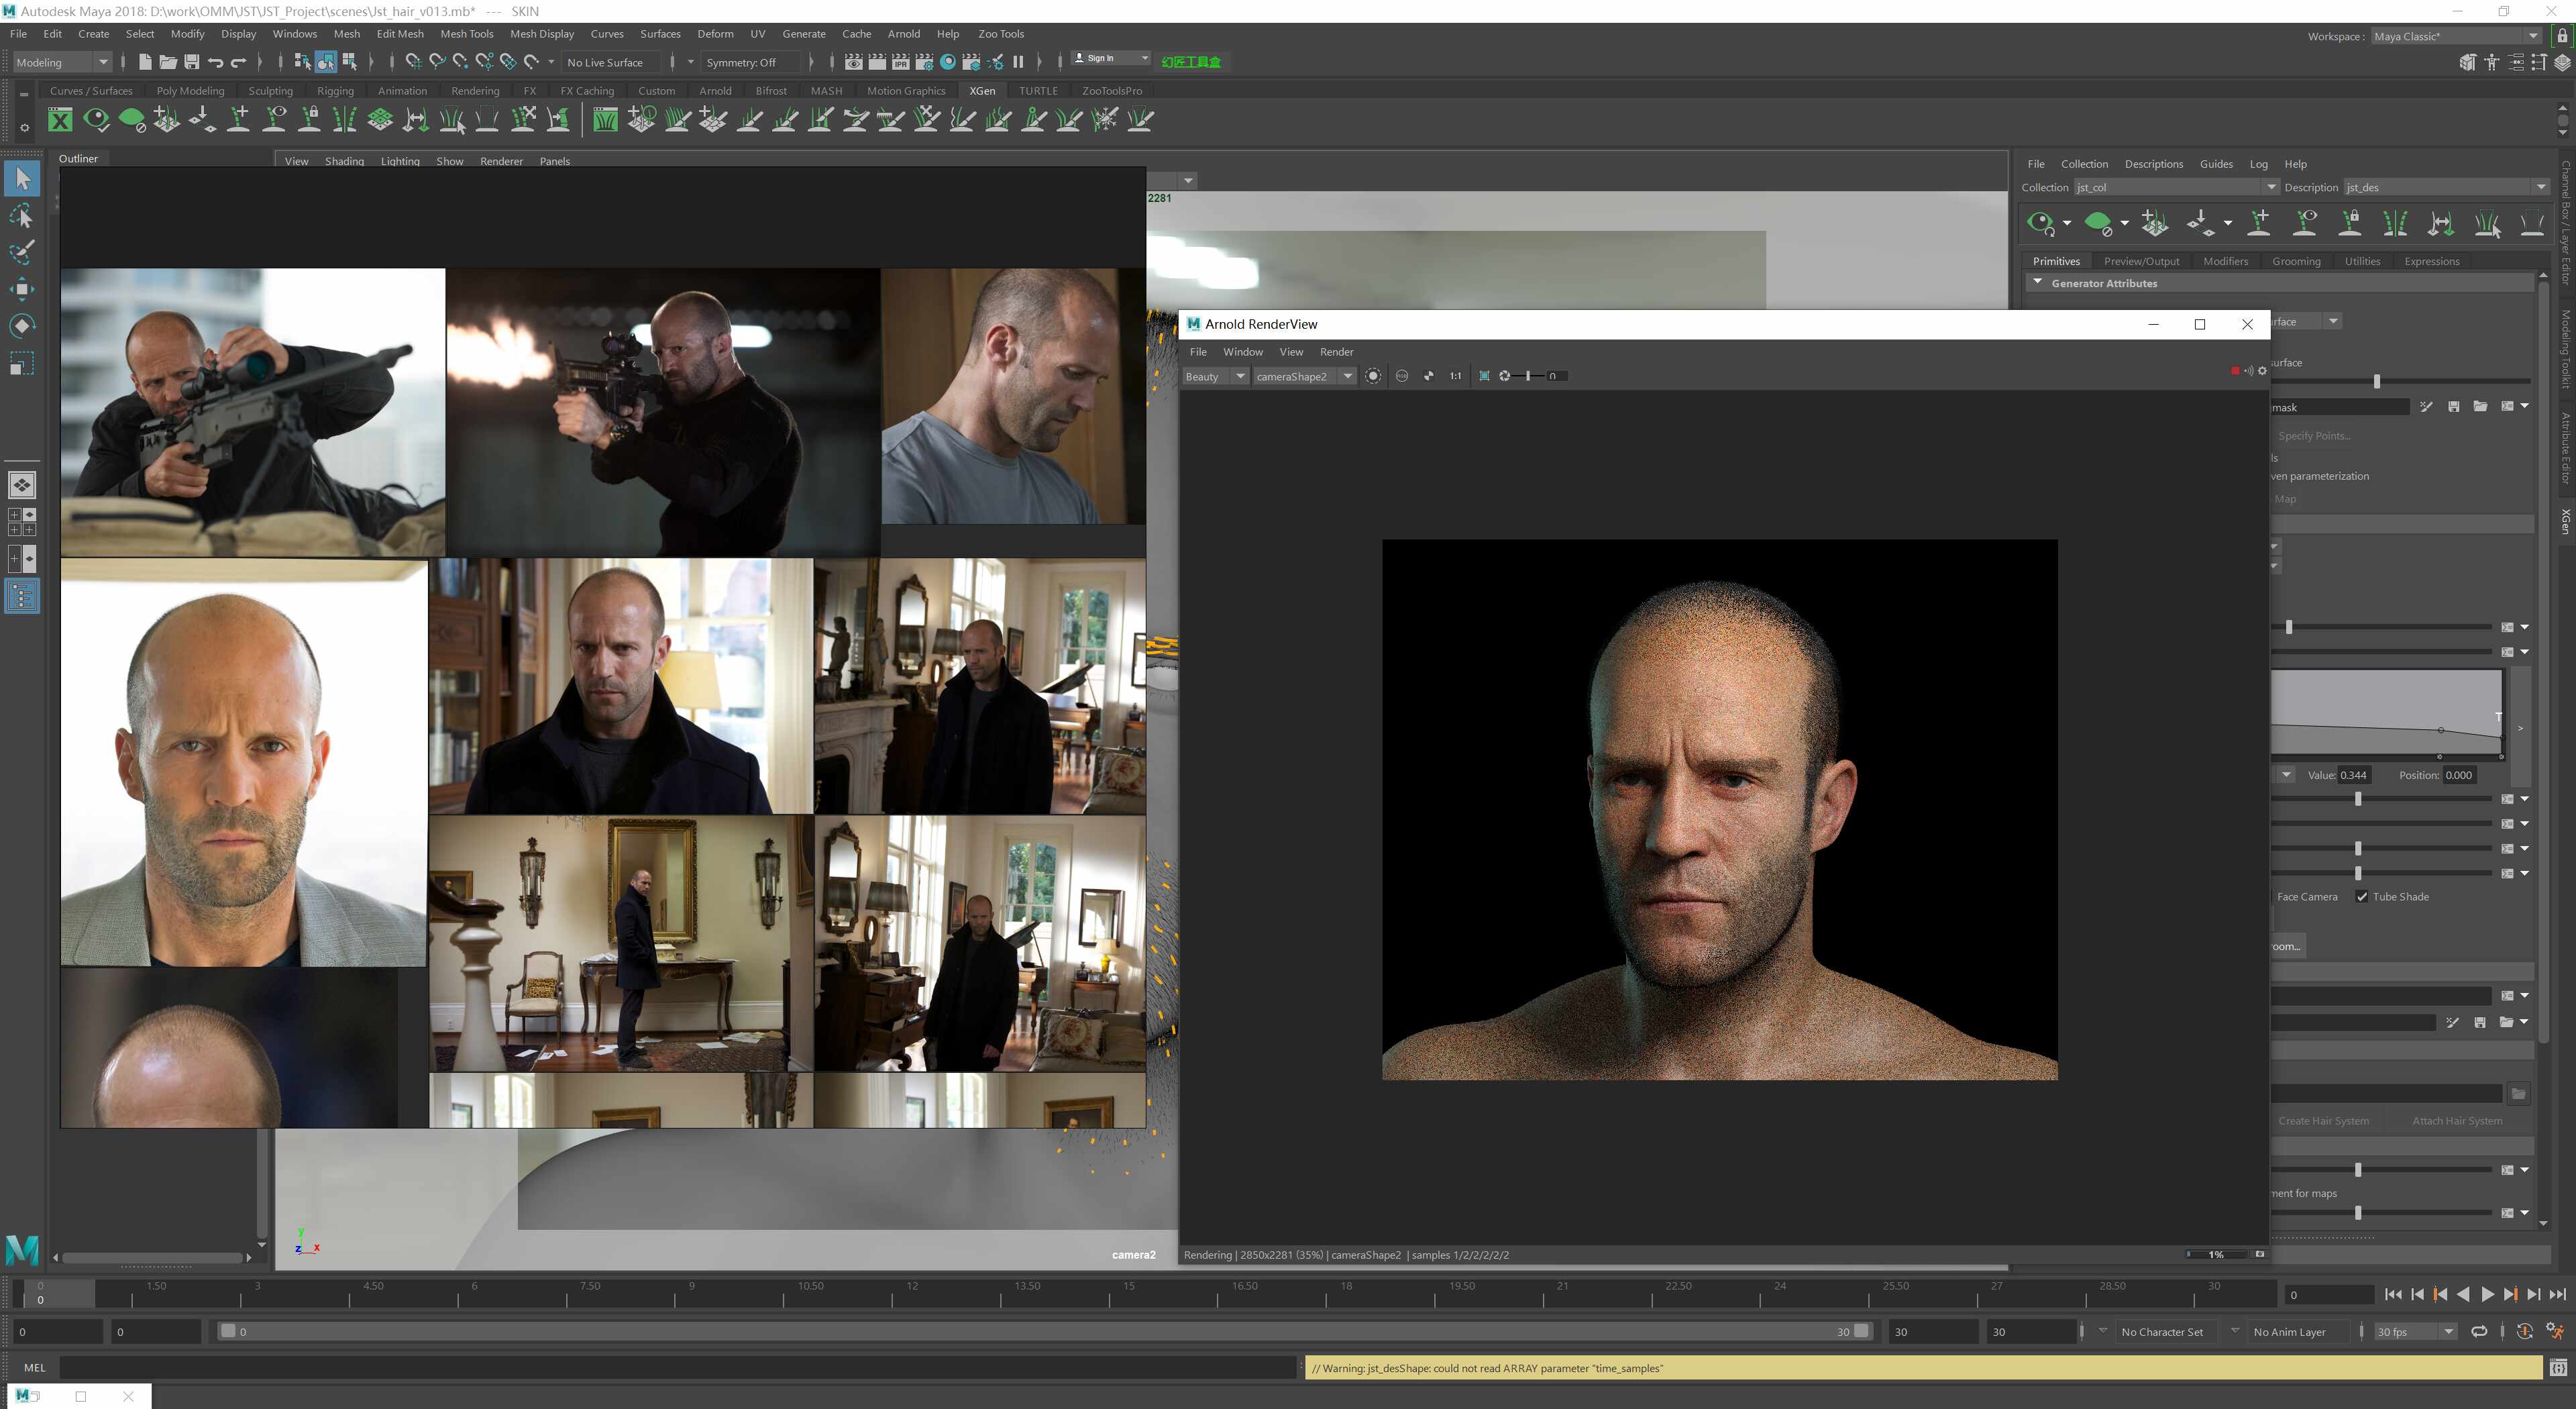
Task: Enable the Tube Shade checkbox
Action: (x=2361, y=897)
